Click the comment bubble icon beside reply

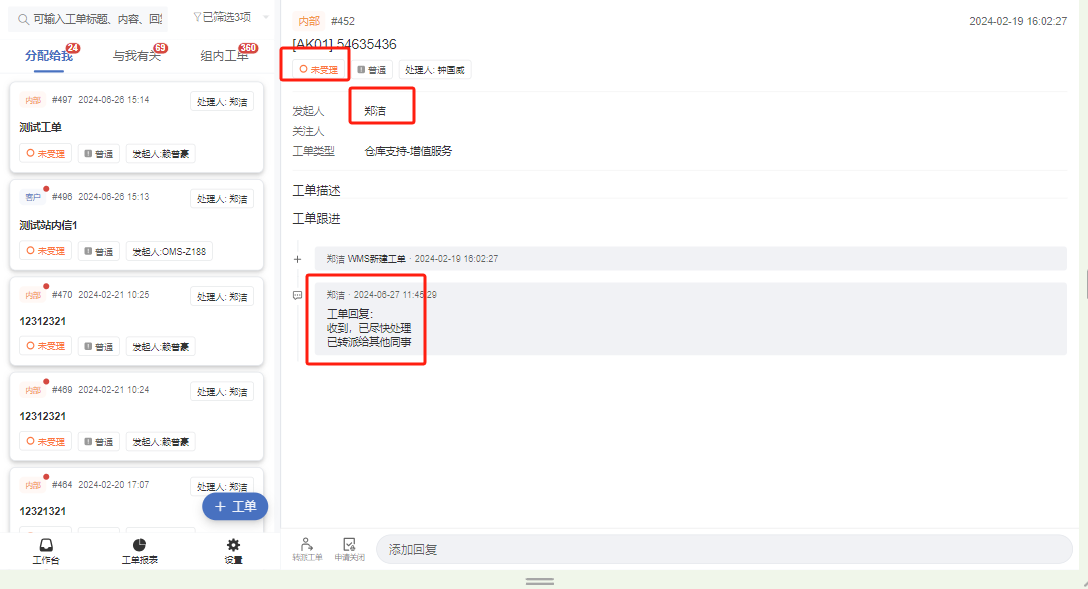[298, 296]
